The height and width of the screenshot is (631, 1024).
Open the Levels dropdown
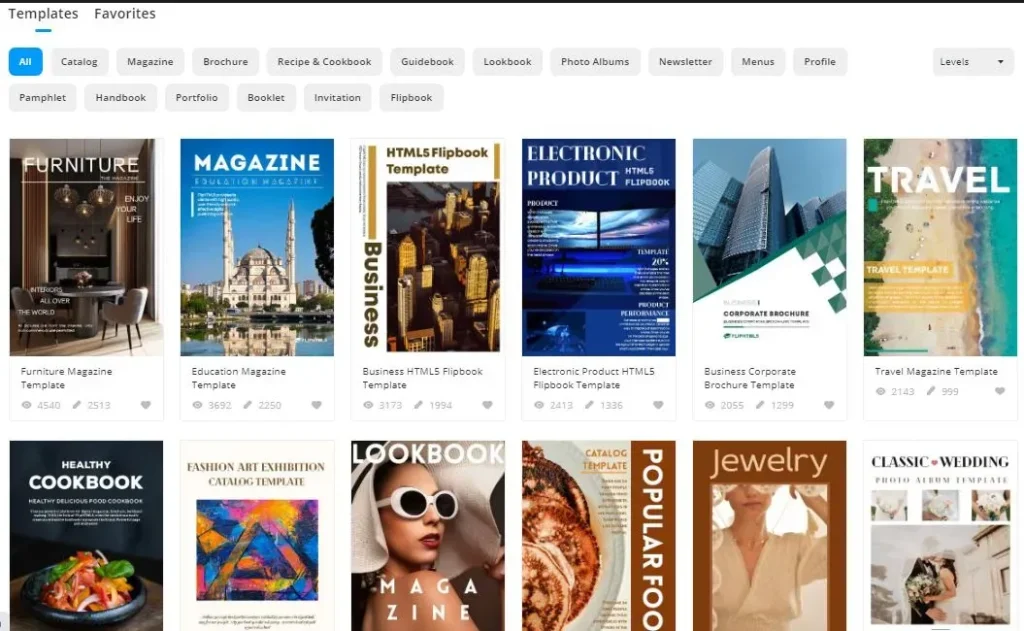tap(972, 62)
